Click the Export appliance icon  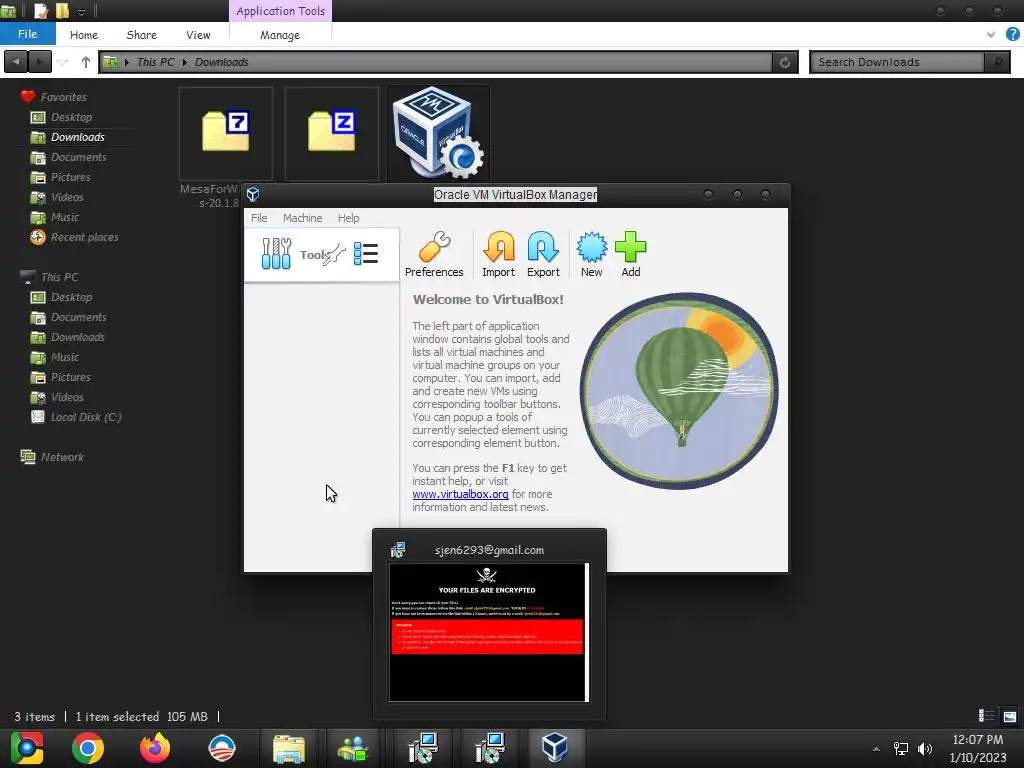(x=543, y=254)
